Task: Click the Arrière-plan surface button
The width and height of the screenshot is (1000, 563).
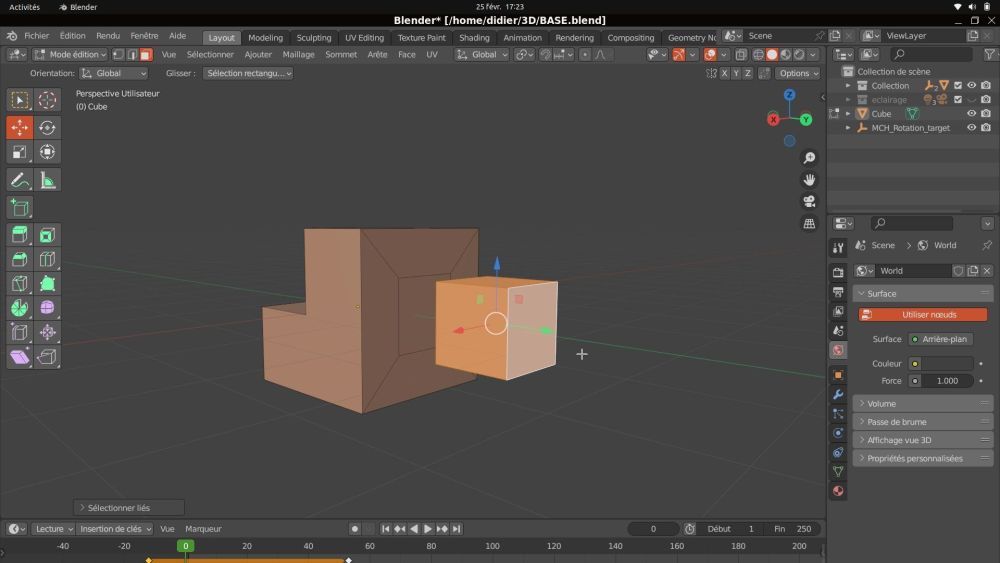Action: tap(941, 339)
